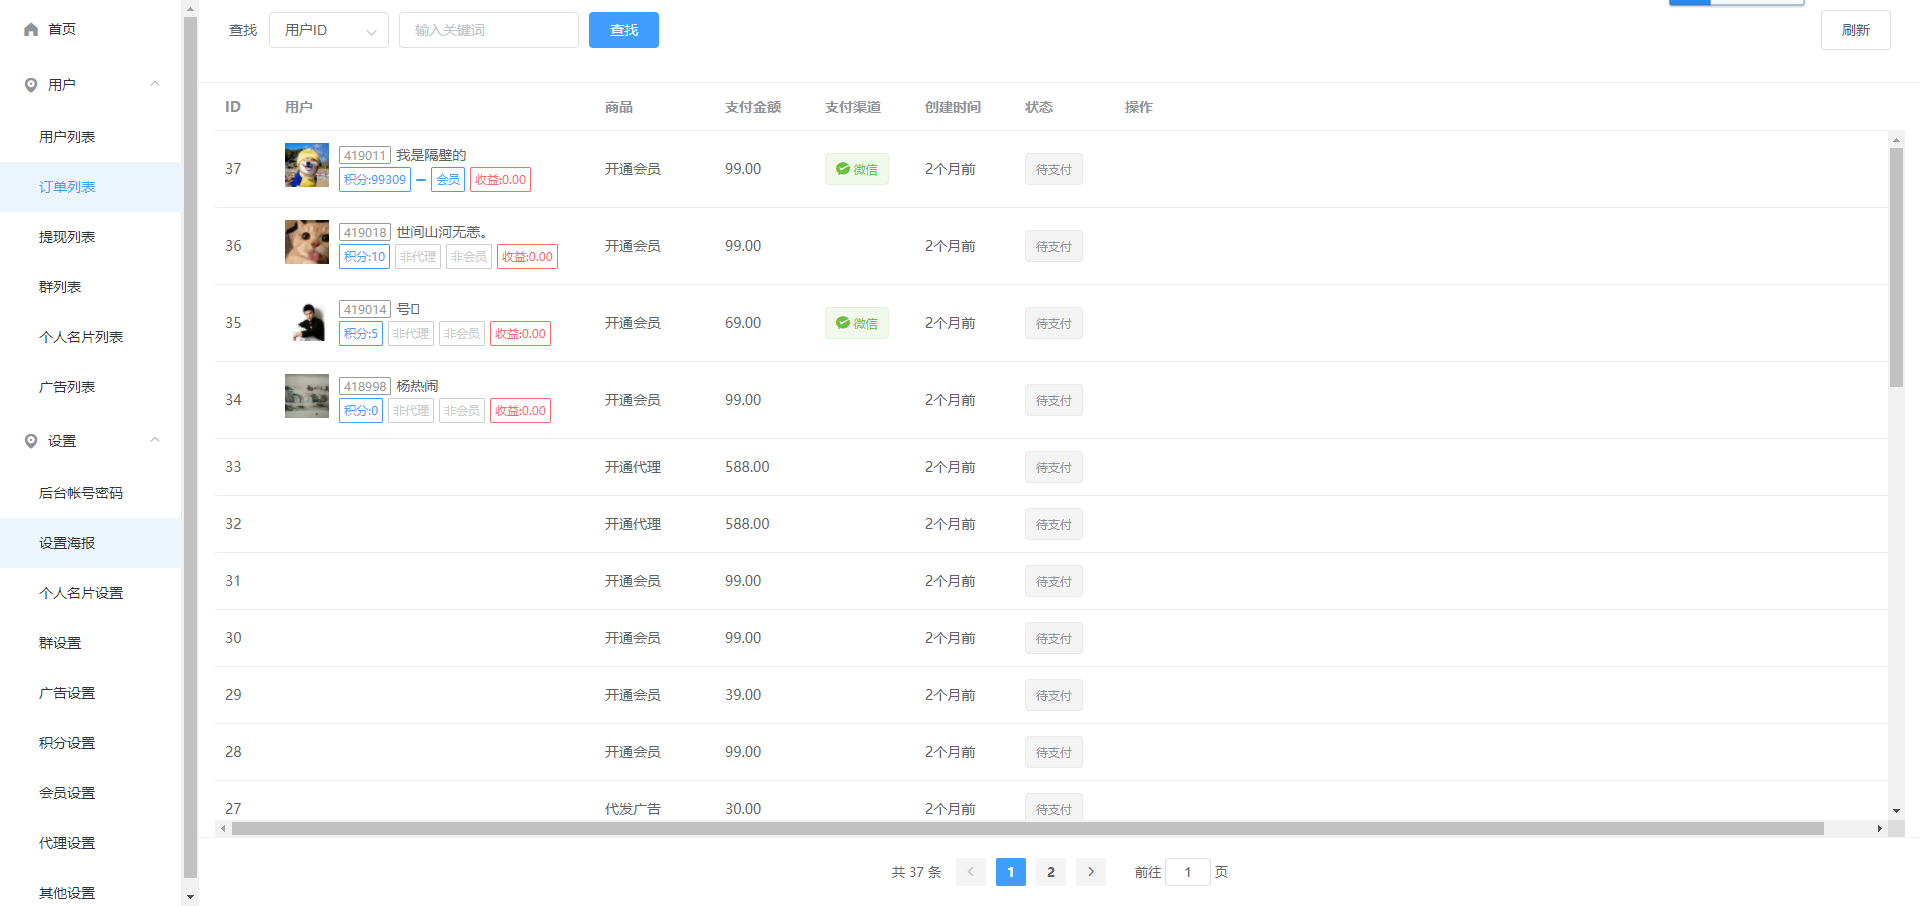
Task: Click the horizontal scrollbar below the table
Action: pos(1027,829)
